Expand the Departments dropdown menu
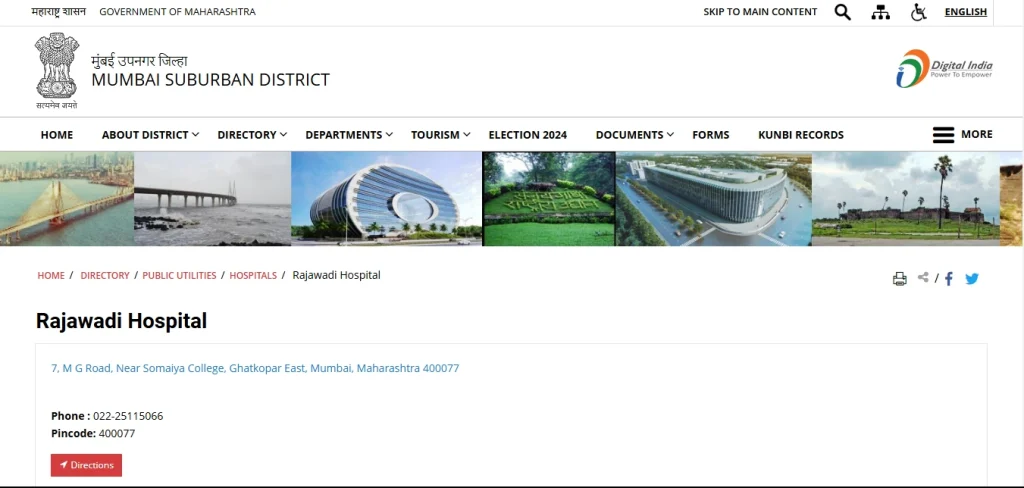The image size is (1024, 488). pyautogui.click(x=348, y=135)
